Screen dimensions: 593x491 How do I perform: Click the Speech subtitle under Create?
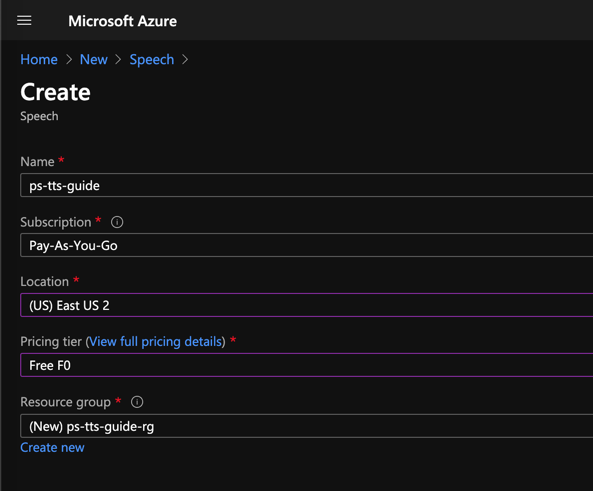tap(39, 116)
